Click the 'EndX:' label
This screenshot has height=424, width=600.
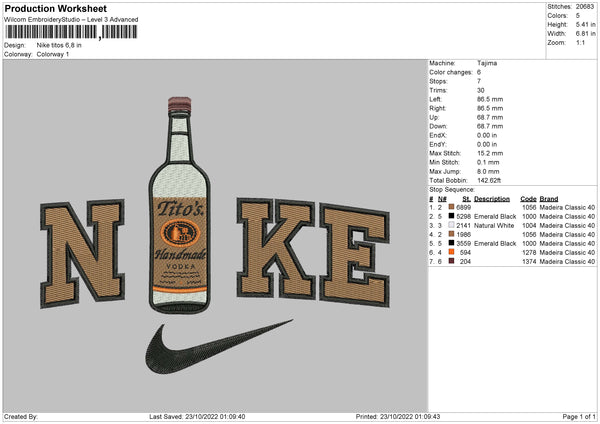click(x=438, y=135)
